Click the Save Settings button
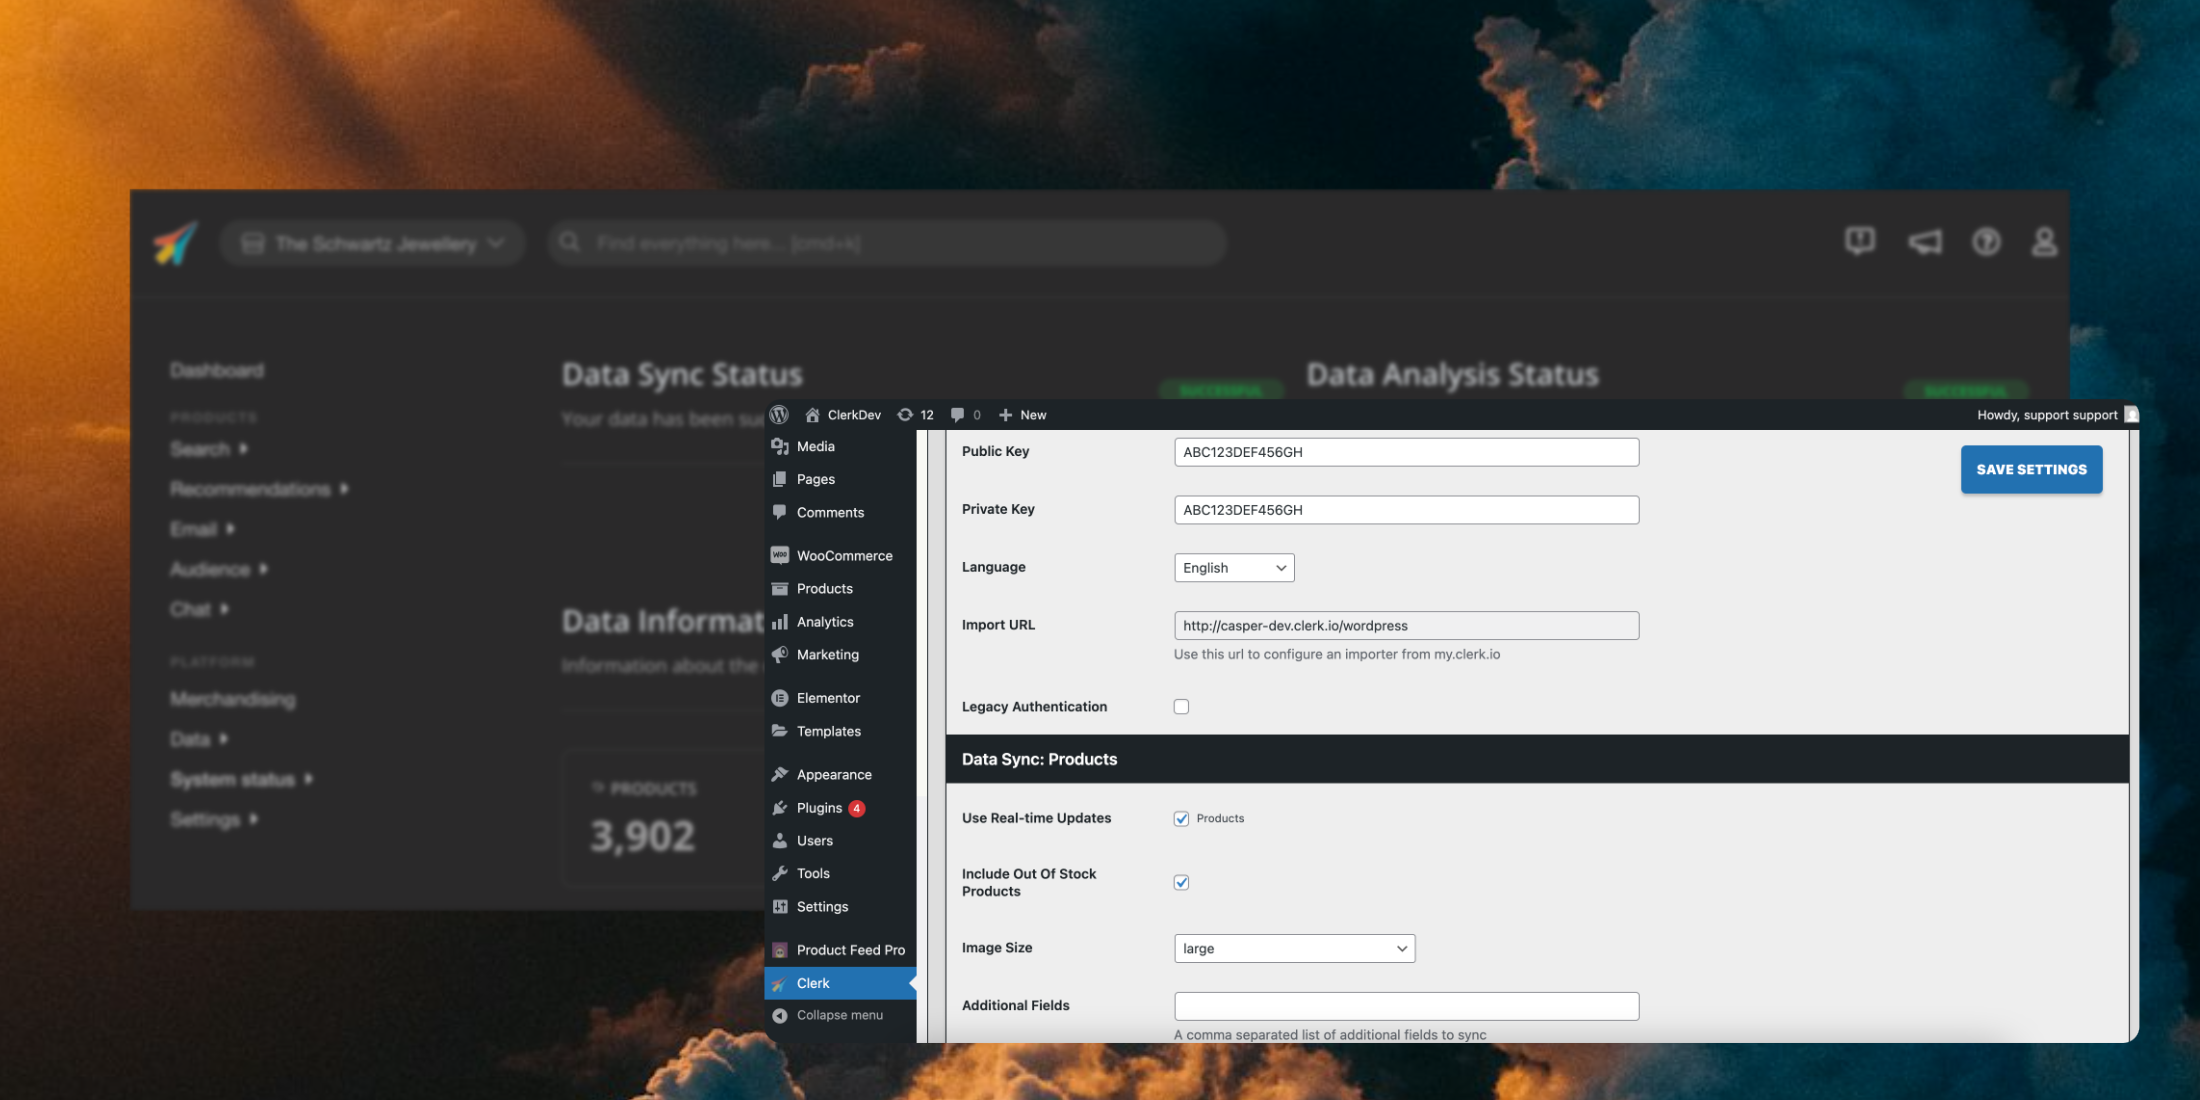The width and height of the screenshot is (2200, 1100). (x=2031, y=470)
